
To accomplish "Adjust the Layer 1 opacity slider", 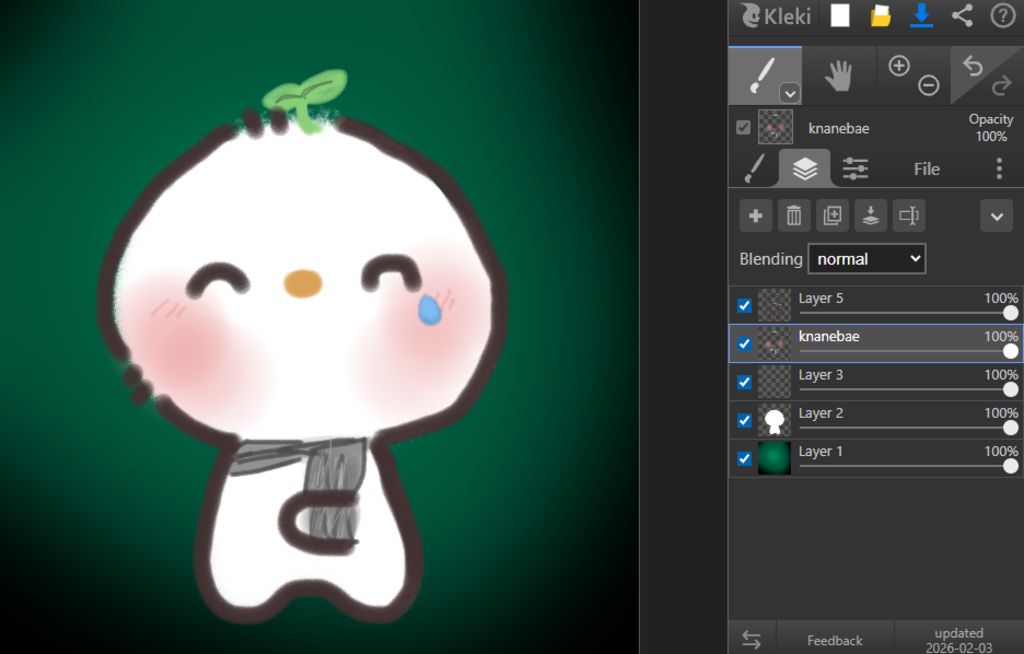I will coord(908,466).
